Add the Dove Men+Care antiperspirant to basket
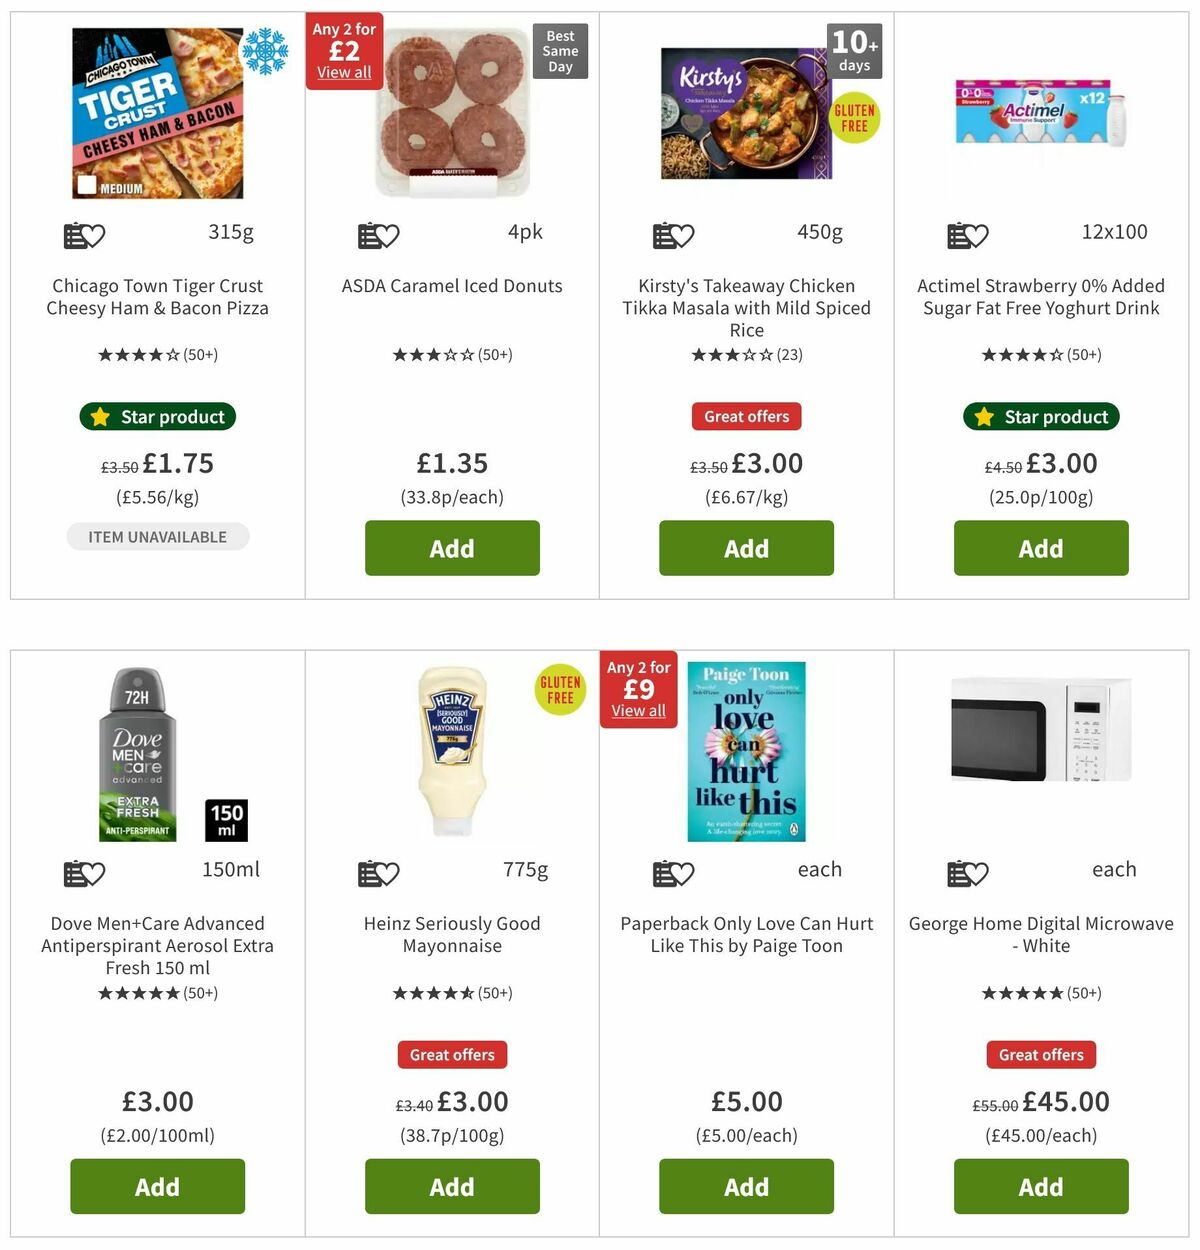The image size is (1200, 1250). (x=157, y=1186)
